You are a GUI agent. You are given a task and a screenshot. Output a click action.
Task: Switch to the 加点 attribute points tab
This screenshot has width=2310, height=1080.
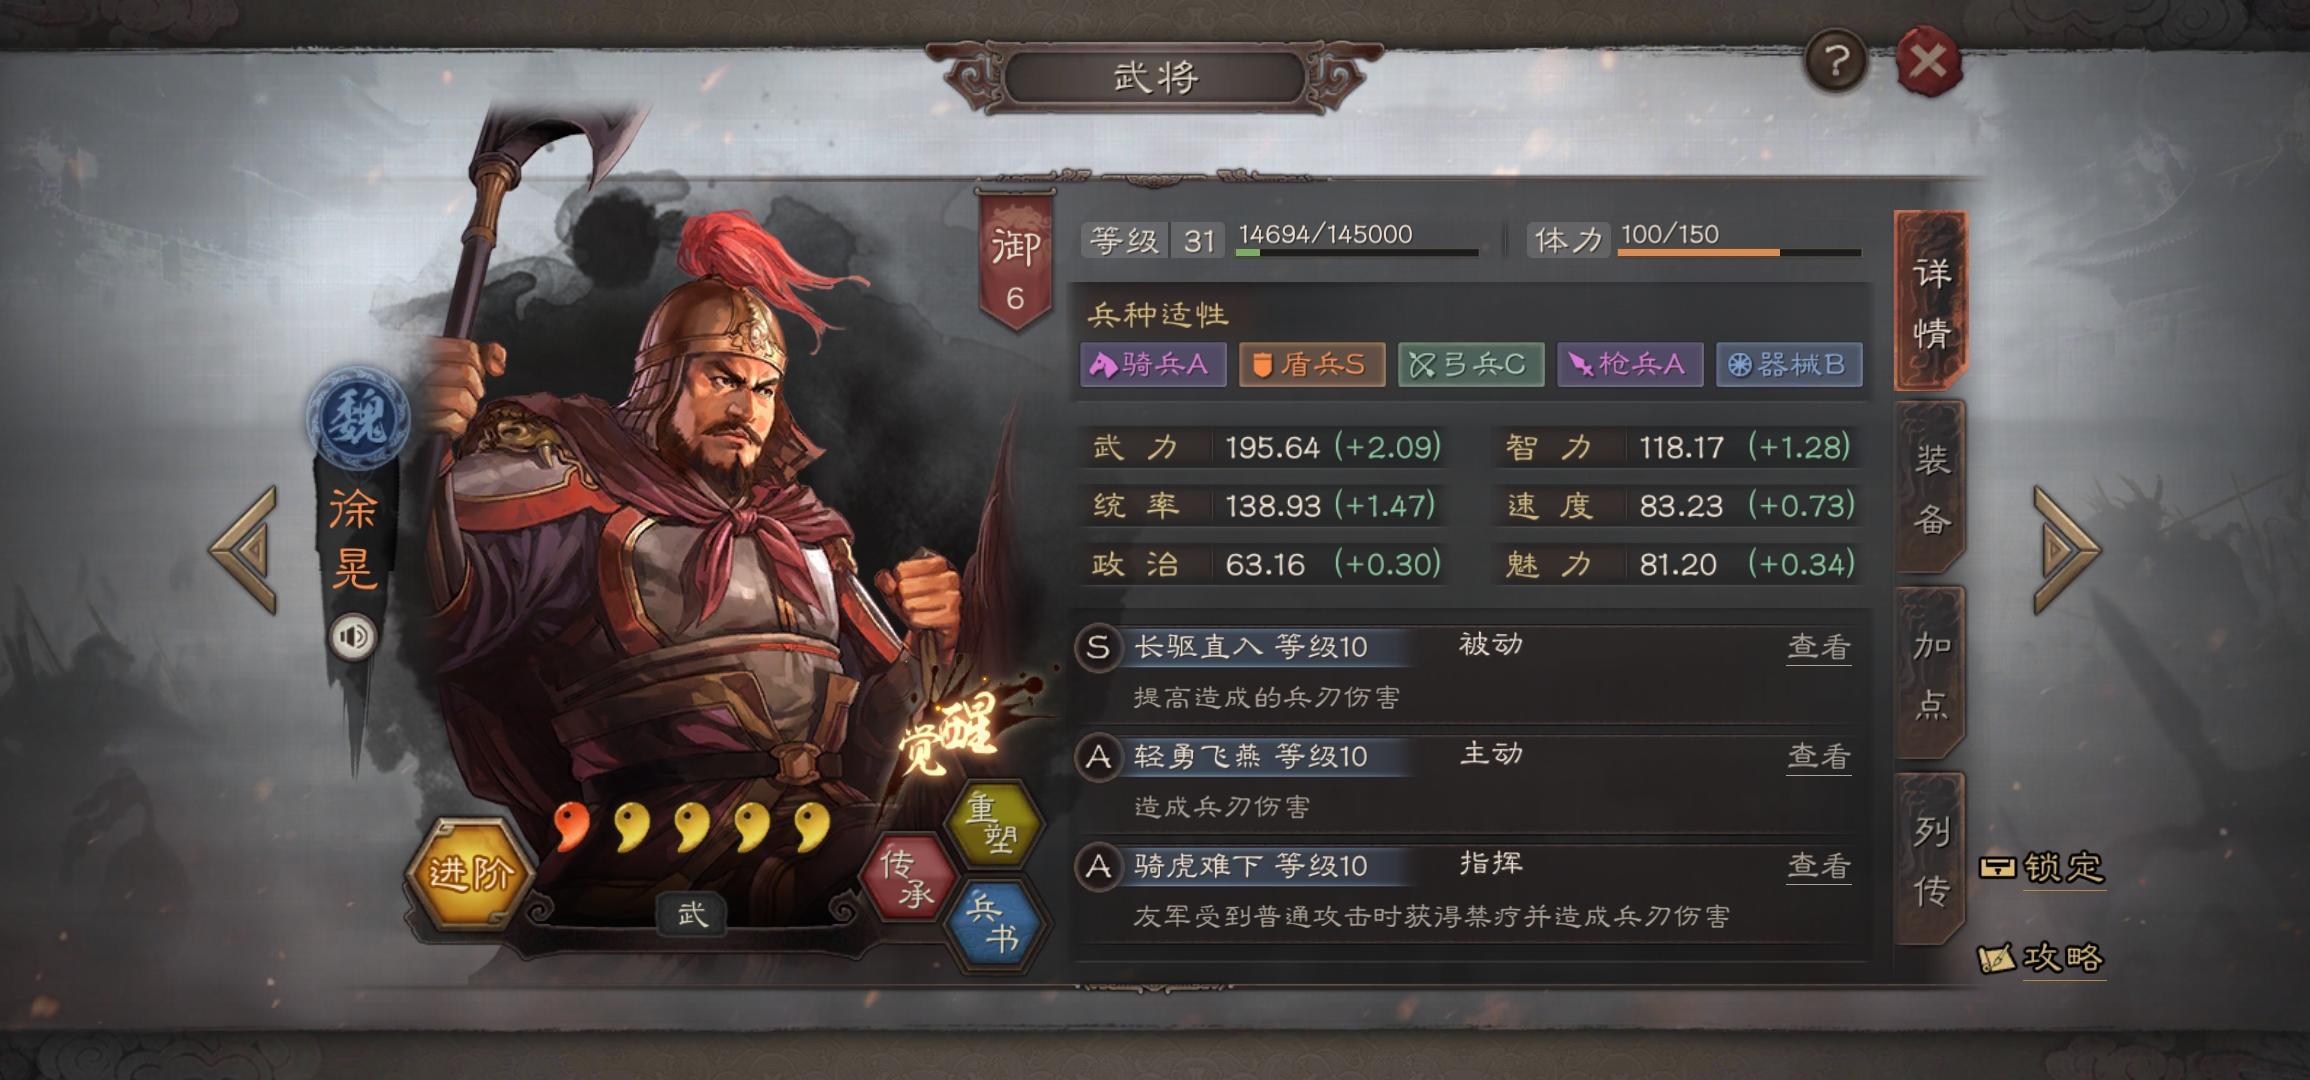coord(1930,674)
